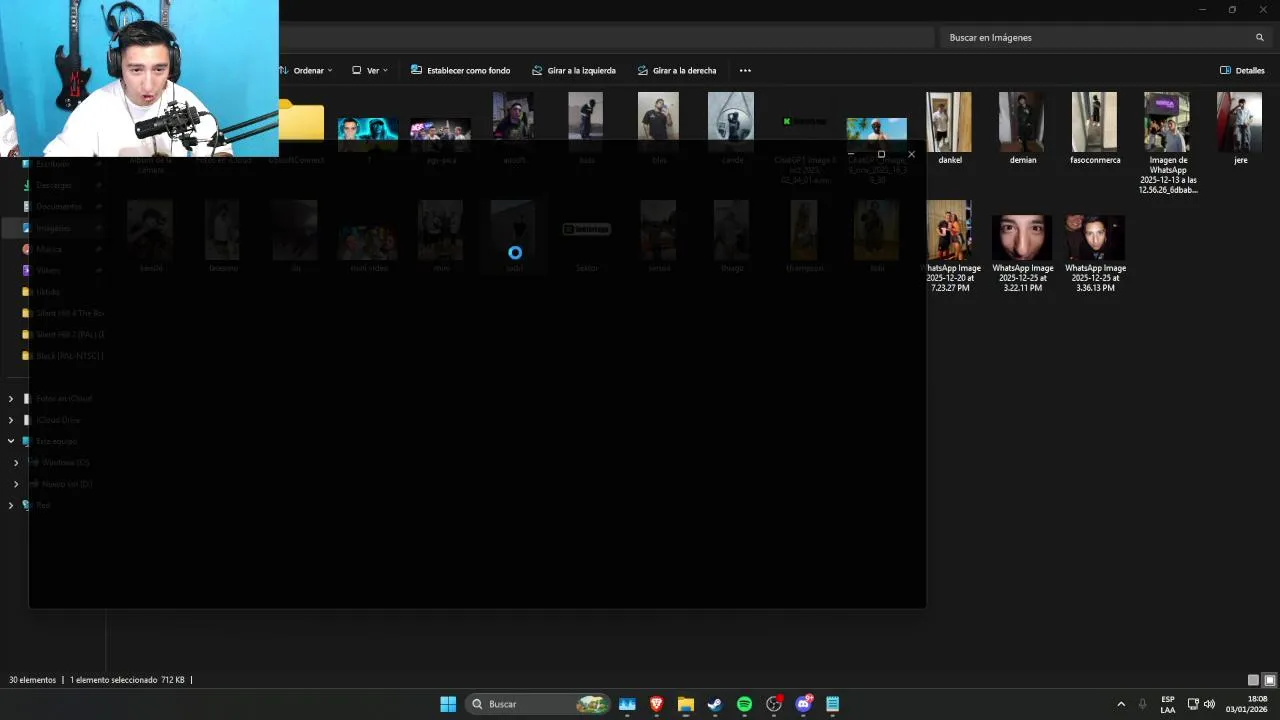This screenshot has width=1280, height=720.
Task: Expand the iCloud Drive tree node
Action: click(x=11, y=420)
